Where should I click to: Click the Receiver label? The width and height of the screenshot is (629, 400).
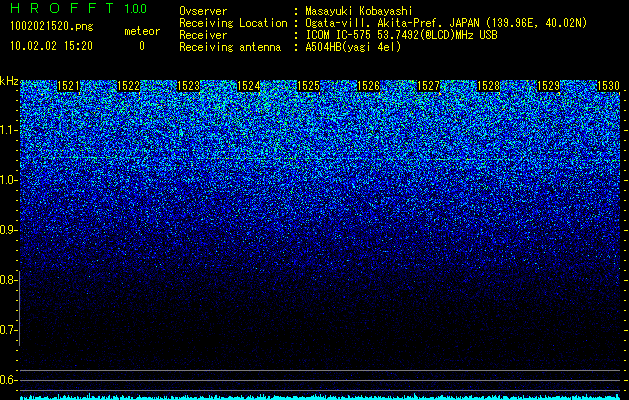tap(203, 35)
